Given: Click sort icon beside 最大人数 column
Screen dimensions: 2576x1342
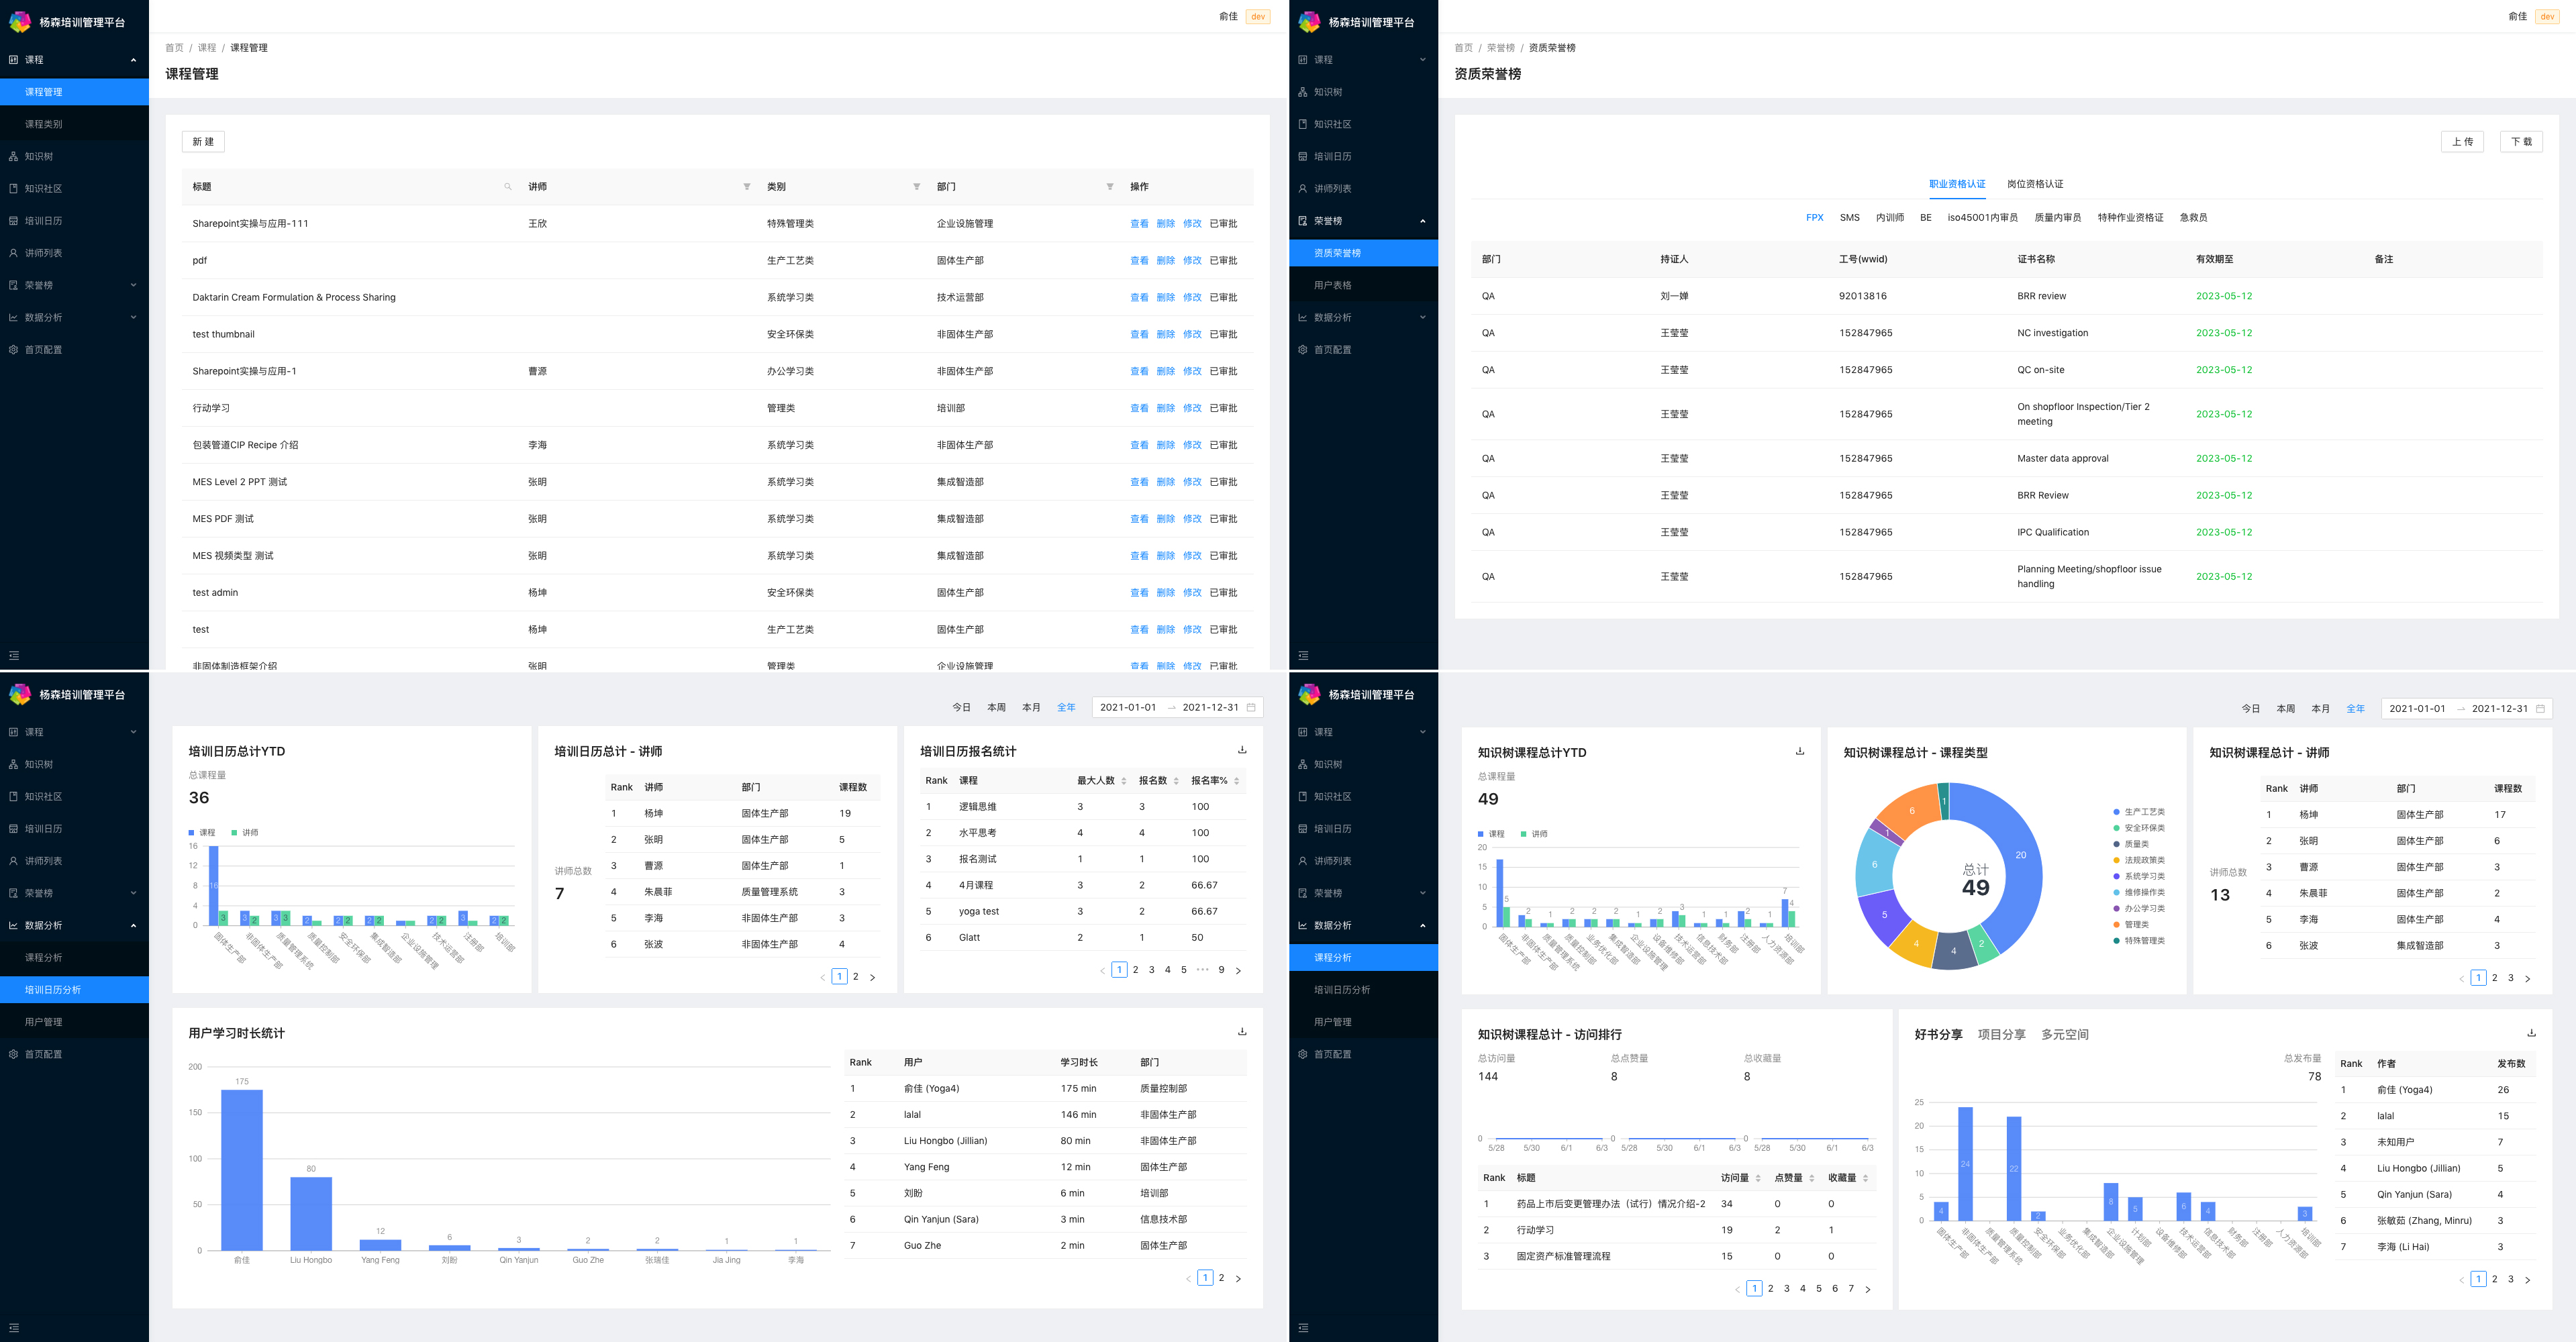Looking at the screenshot, I should point(1124,781).
